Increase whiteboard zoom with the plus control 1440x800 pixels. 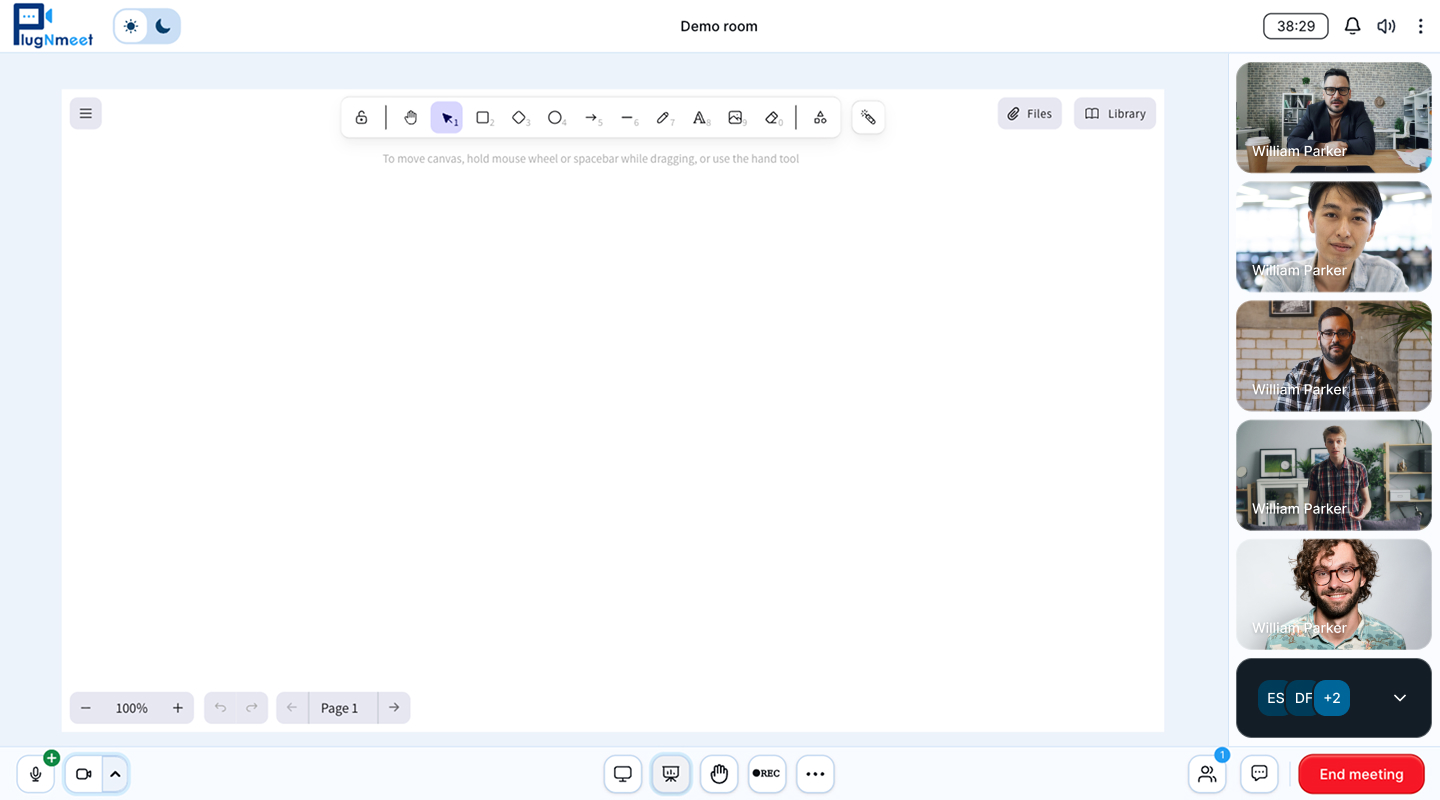click(177, 707)
